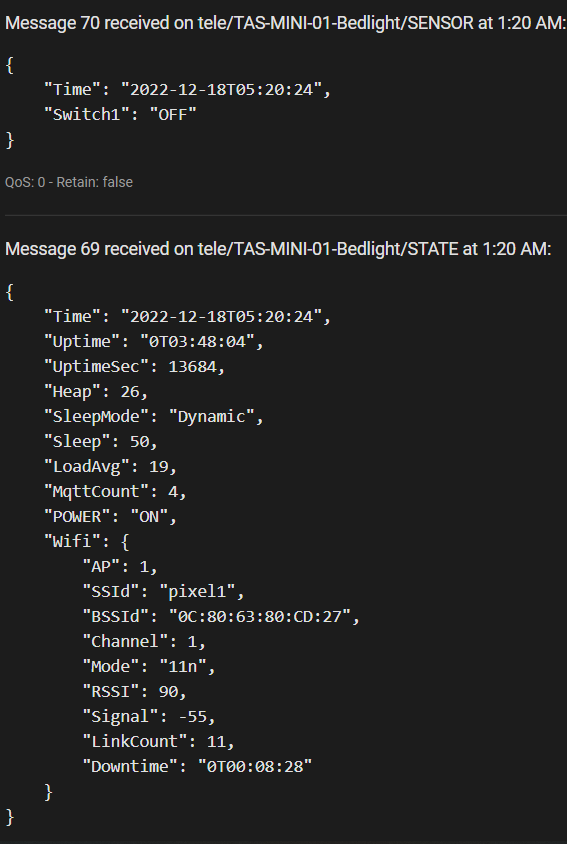Screen dimensions: 567x844
Task: Click the Uptime 0T03:48:04 line
Action: tap(153, 341)
